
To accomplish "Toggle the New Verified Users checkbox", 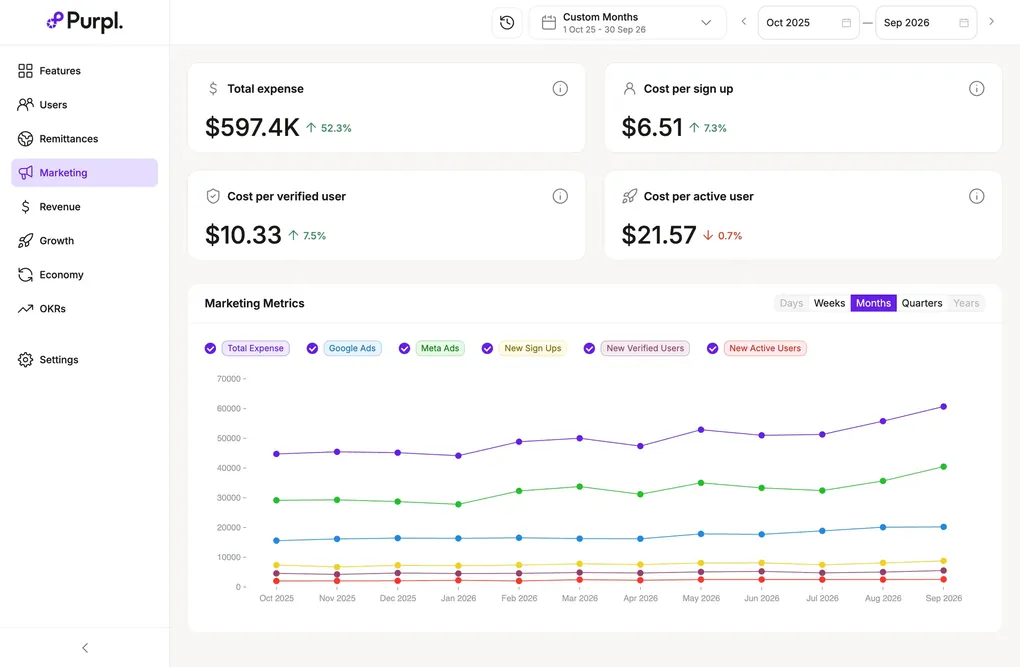I will [589, 348].
